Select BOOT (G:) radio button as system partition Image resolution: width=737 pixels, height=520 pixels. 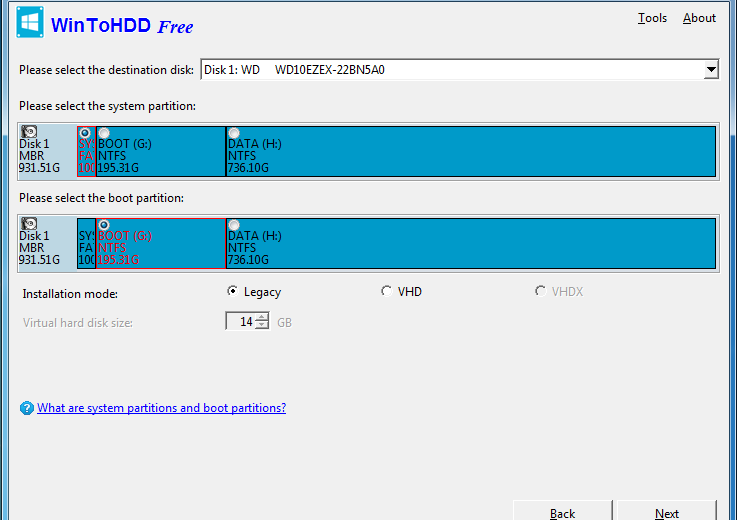104,133
